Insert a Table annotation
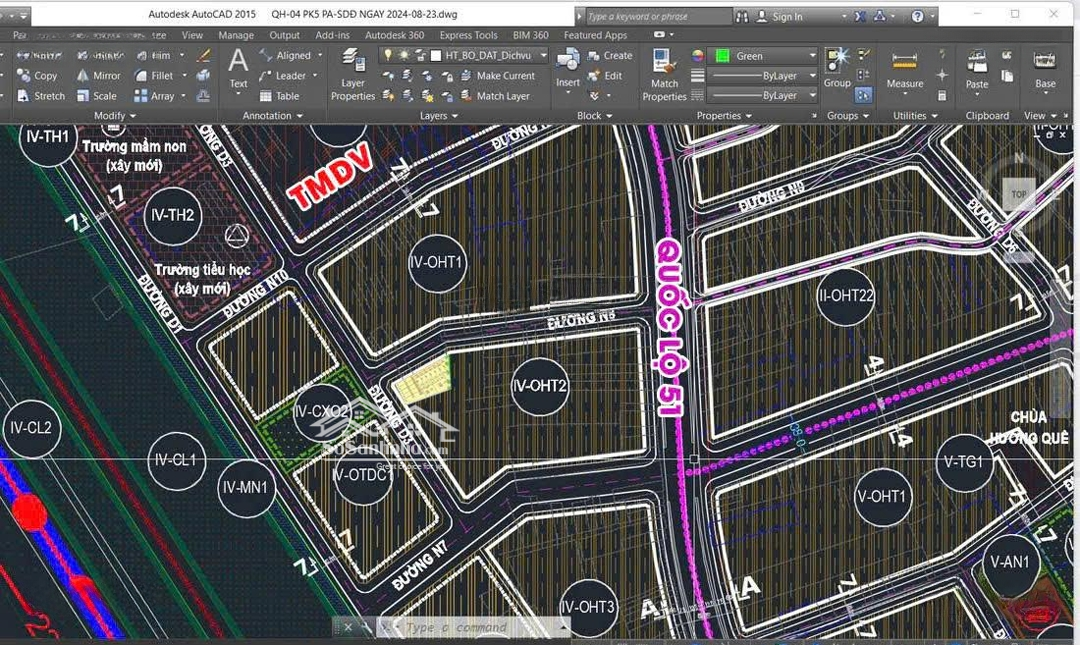This screenshot has width=1080, height=645. tap(279, 96)
